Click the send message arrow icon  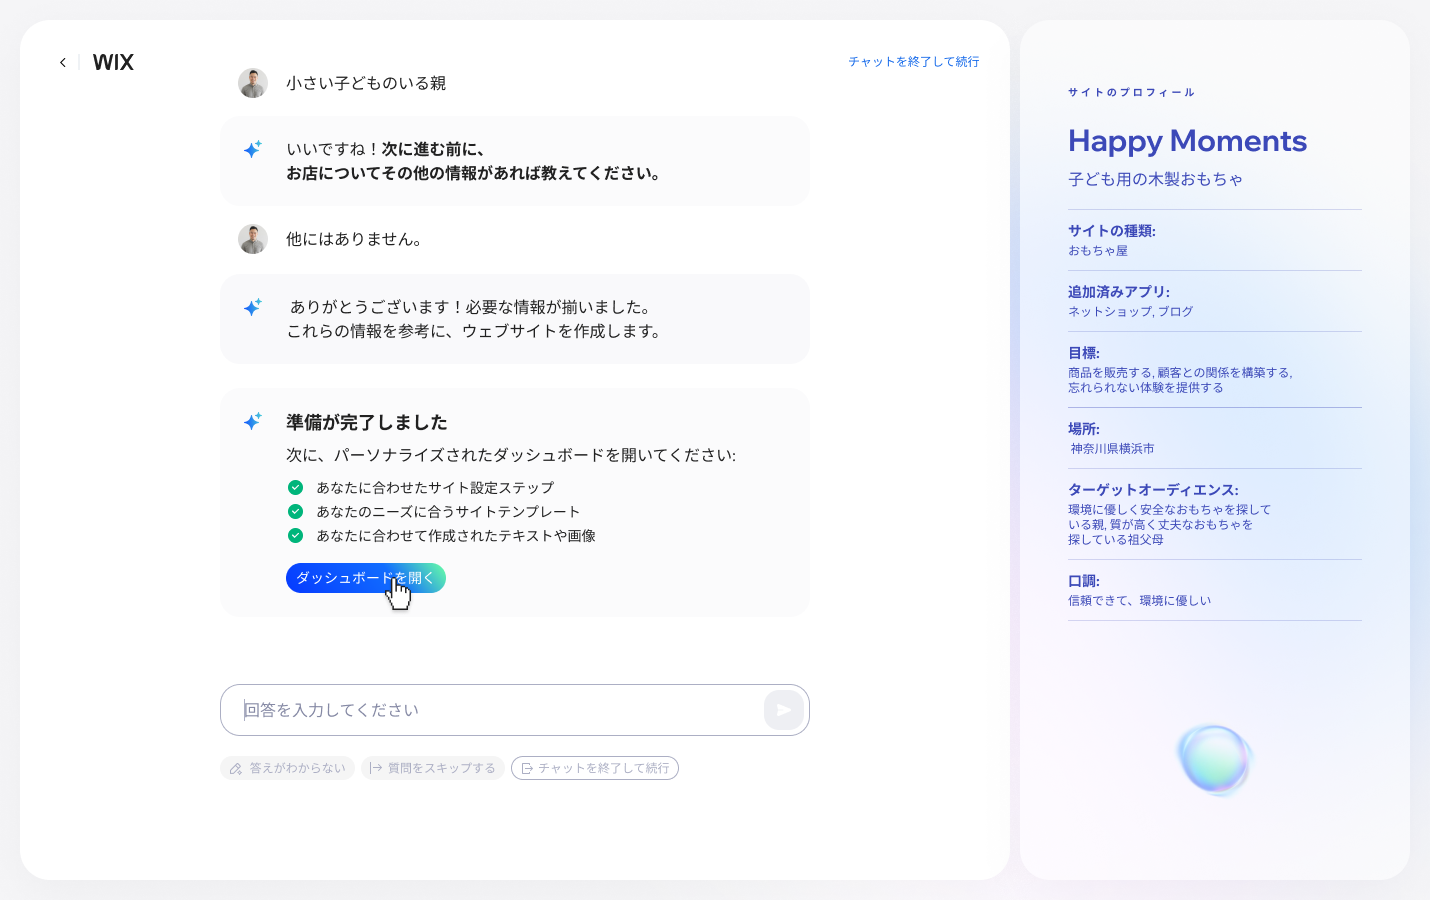click(784, 710)
